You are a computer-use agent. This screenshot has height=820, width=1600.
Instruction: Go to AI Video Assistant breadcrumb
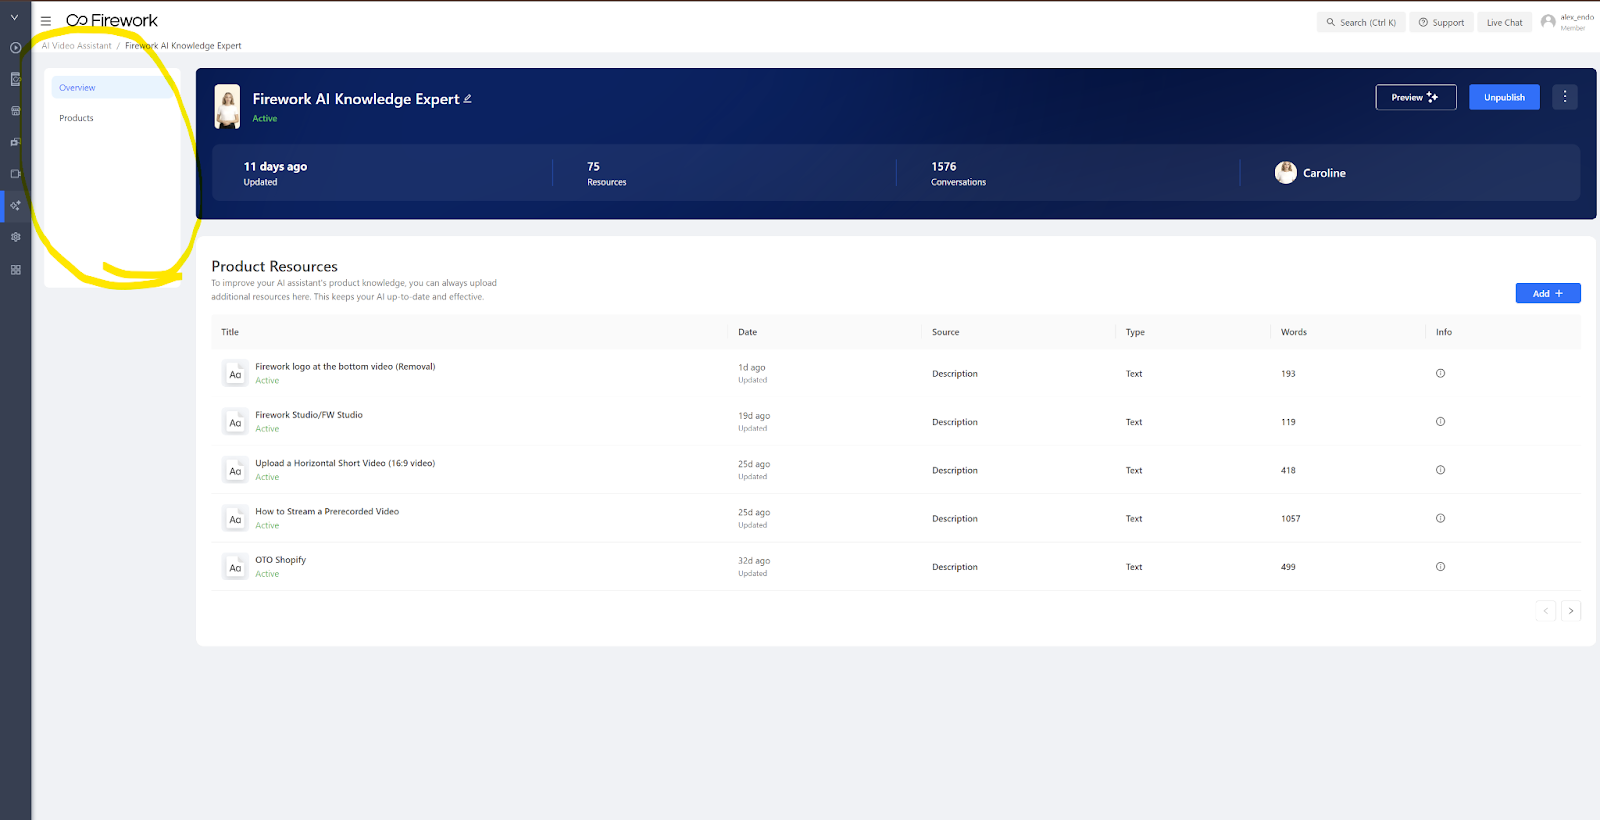(x=77, y=46)
